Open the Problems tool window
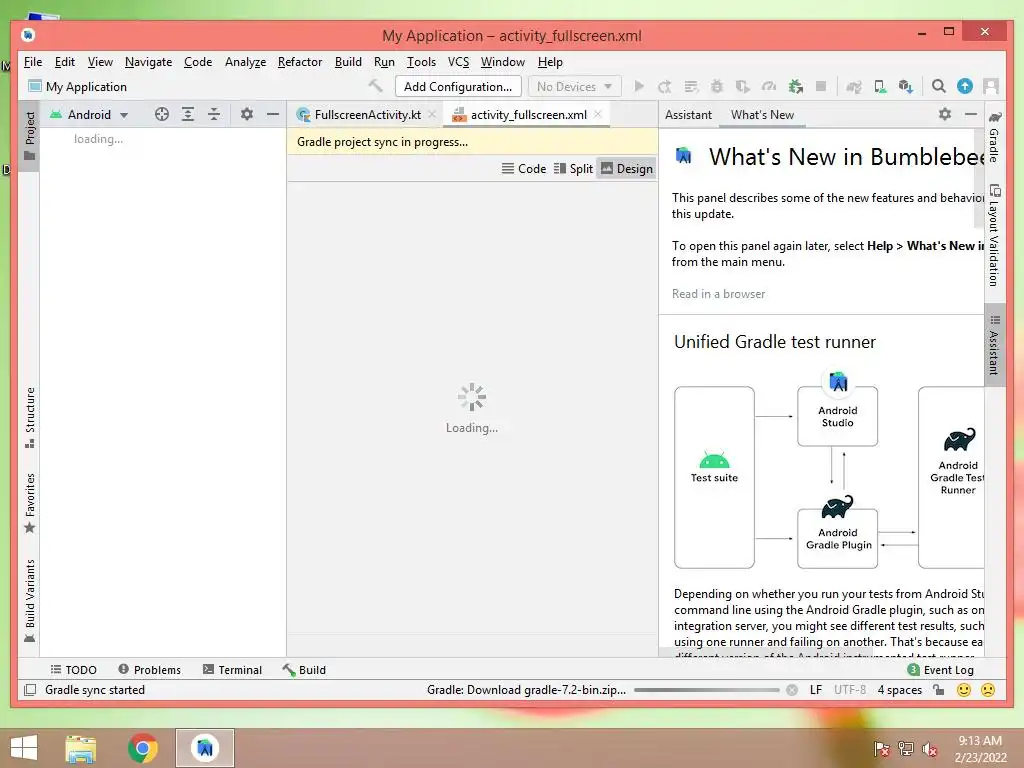The image size is (1024, 768). click(150, 669)
